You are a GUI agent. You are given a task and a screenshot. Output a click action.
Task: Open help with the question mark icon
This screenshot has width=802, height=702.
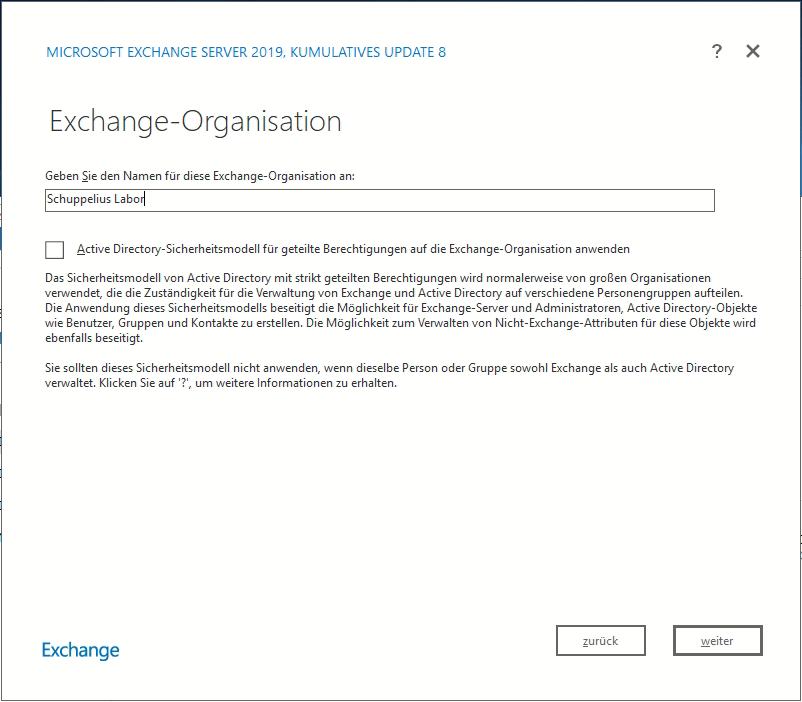click(716, 52)
